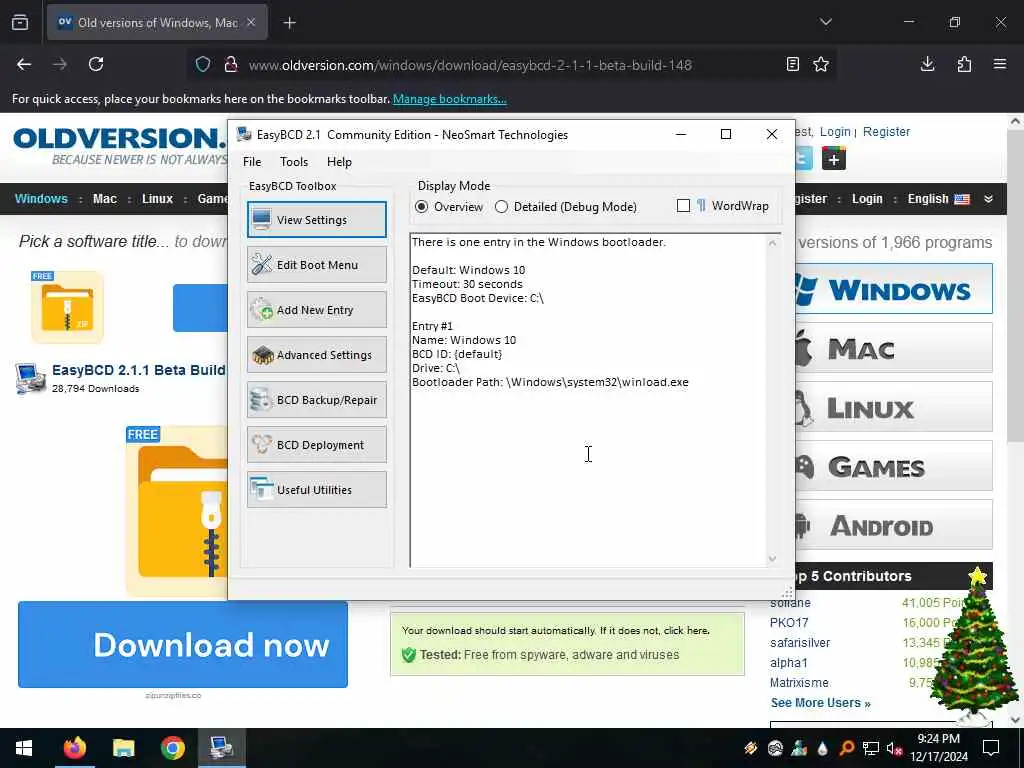Toggle reader view in the address bar
The image size is (1024, 768).
(793, 64)
